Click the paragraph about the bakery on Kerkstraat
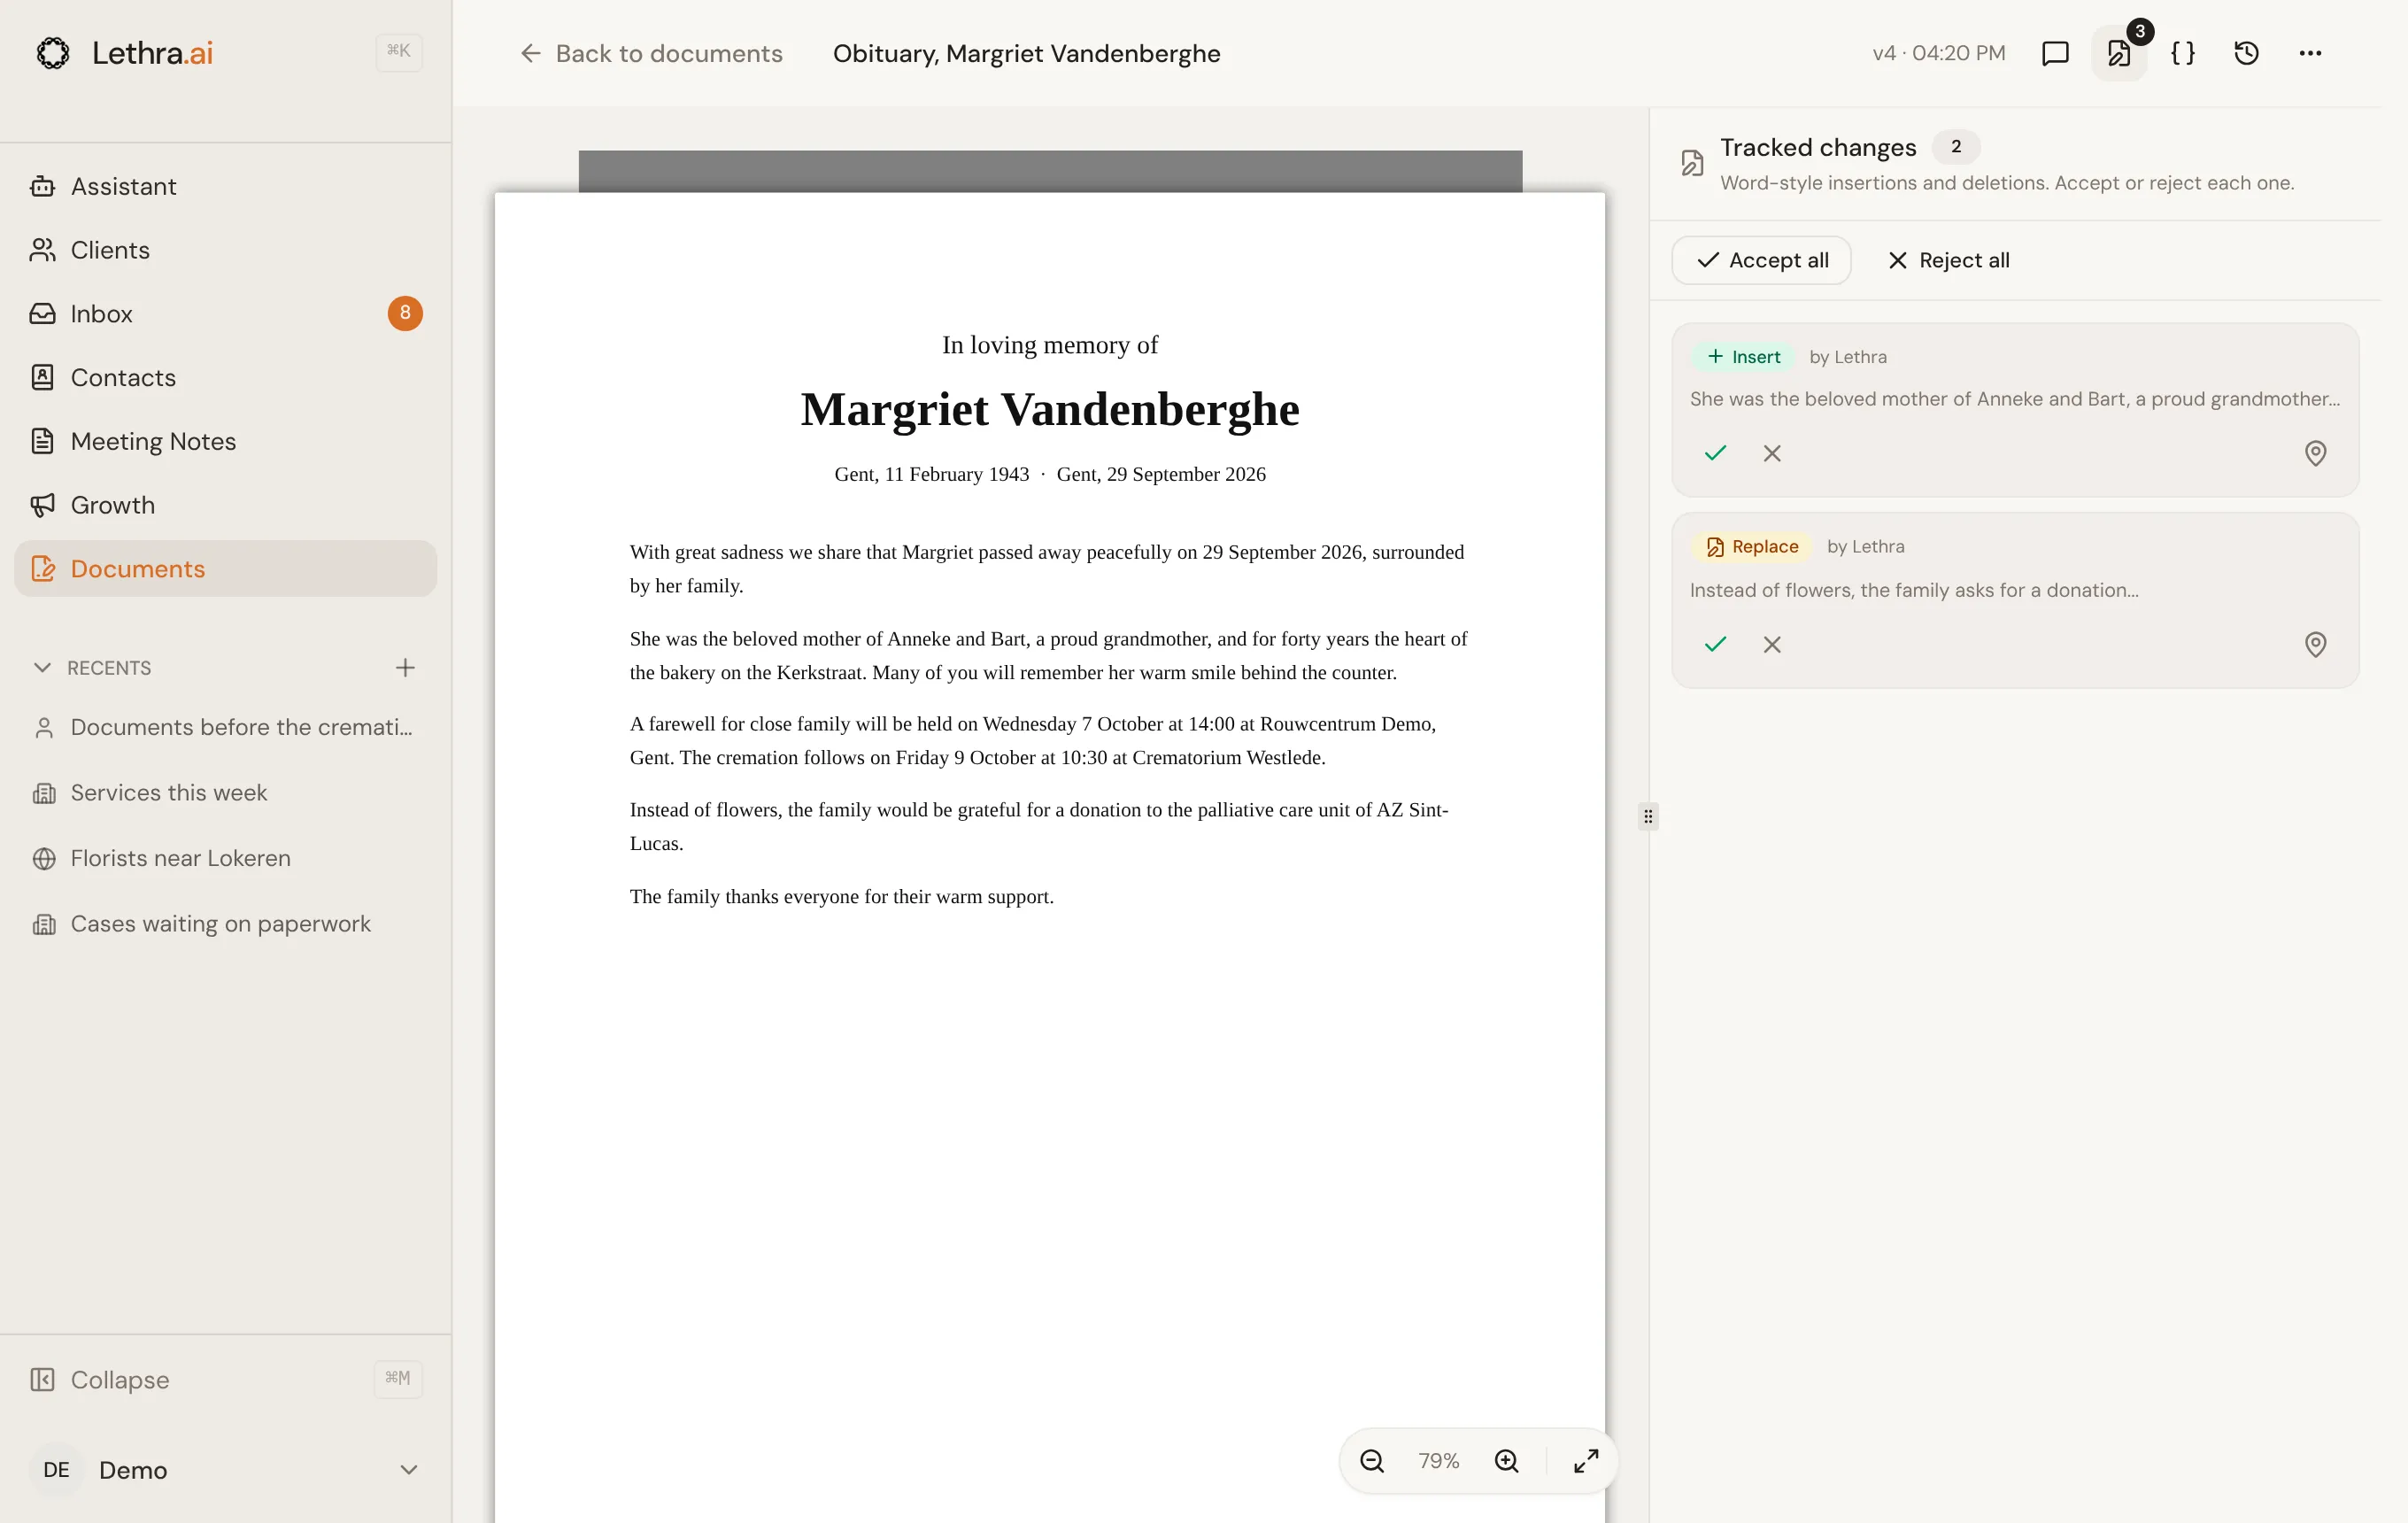2408x1523 pixels. [1048, 655]
